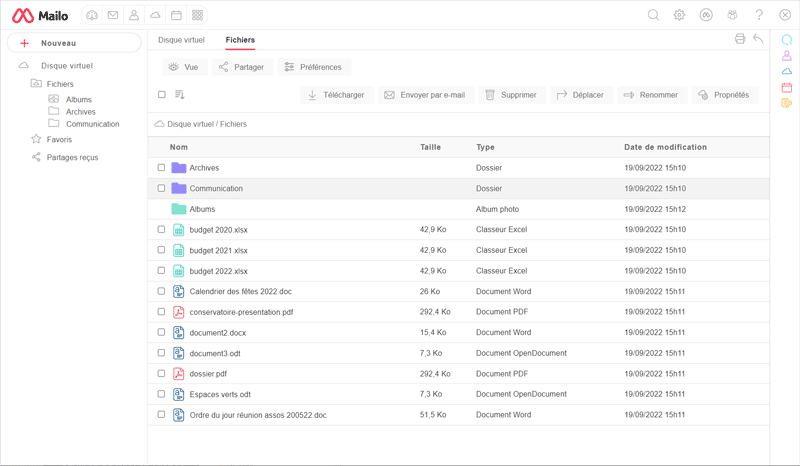Expand the Fichiers folder in sidebar tree
This screenshot has width=800, height=466.
coord(59,84)
